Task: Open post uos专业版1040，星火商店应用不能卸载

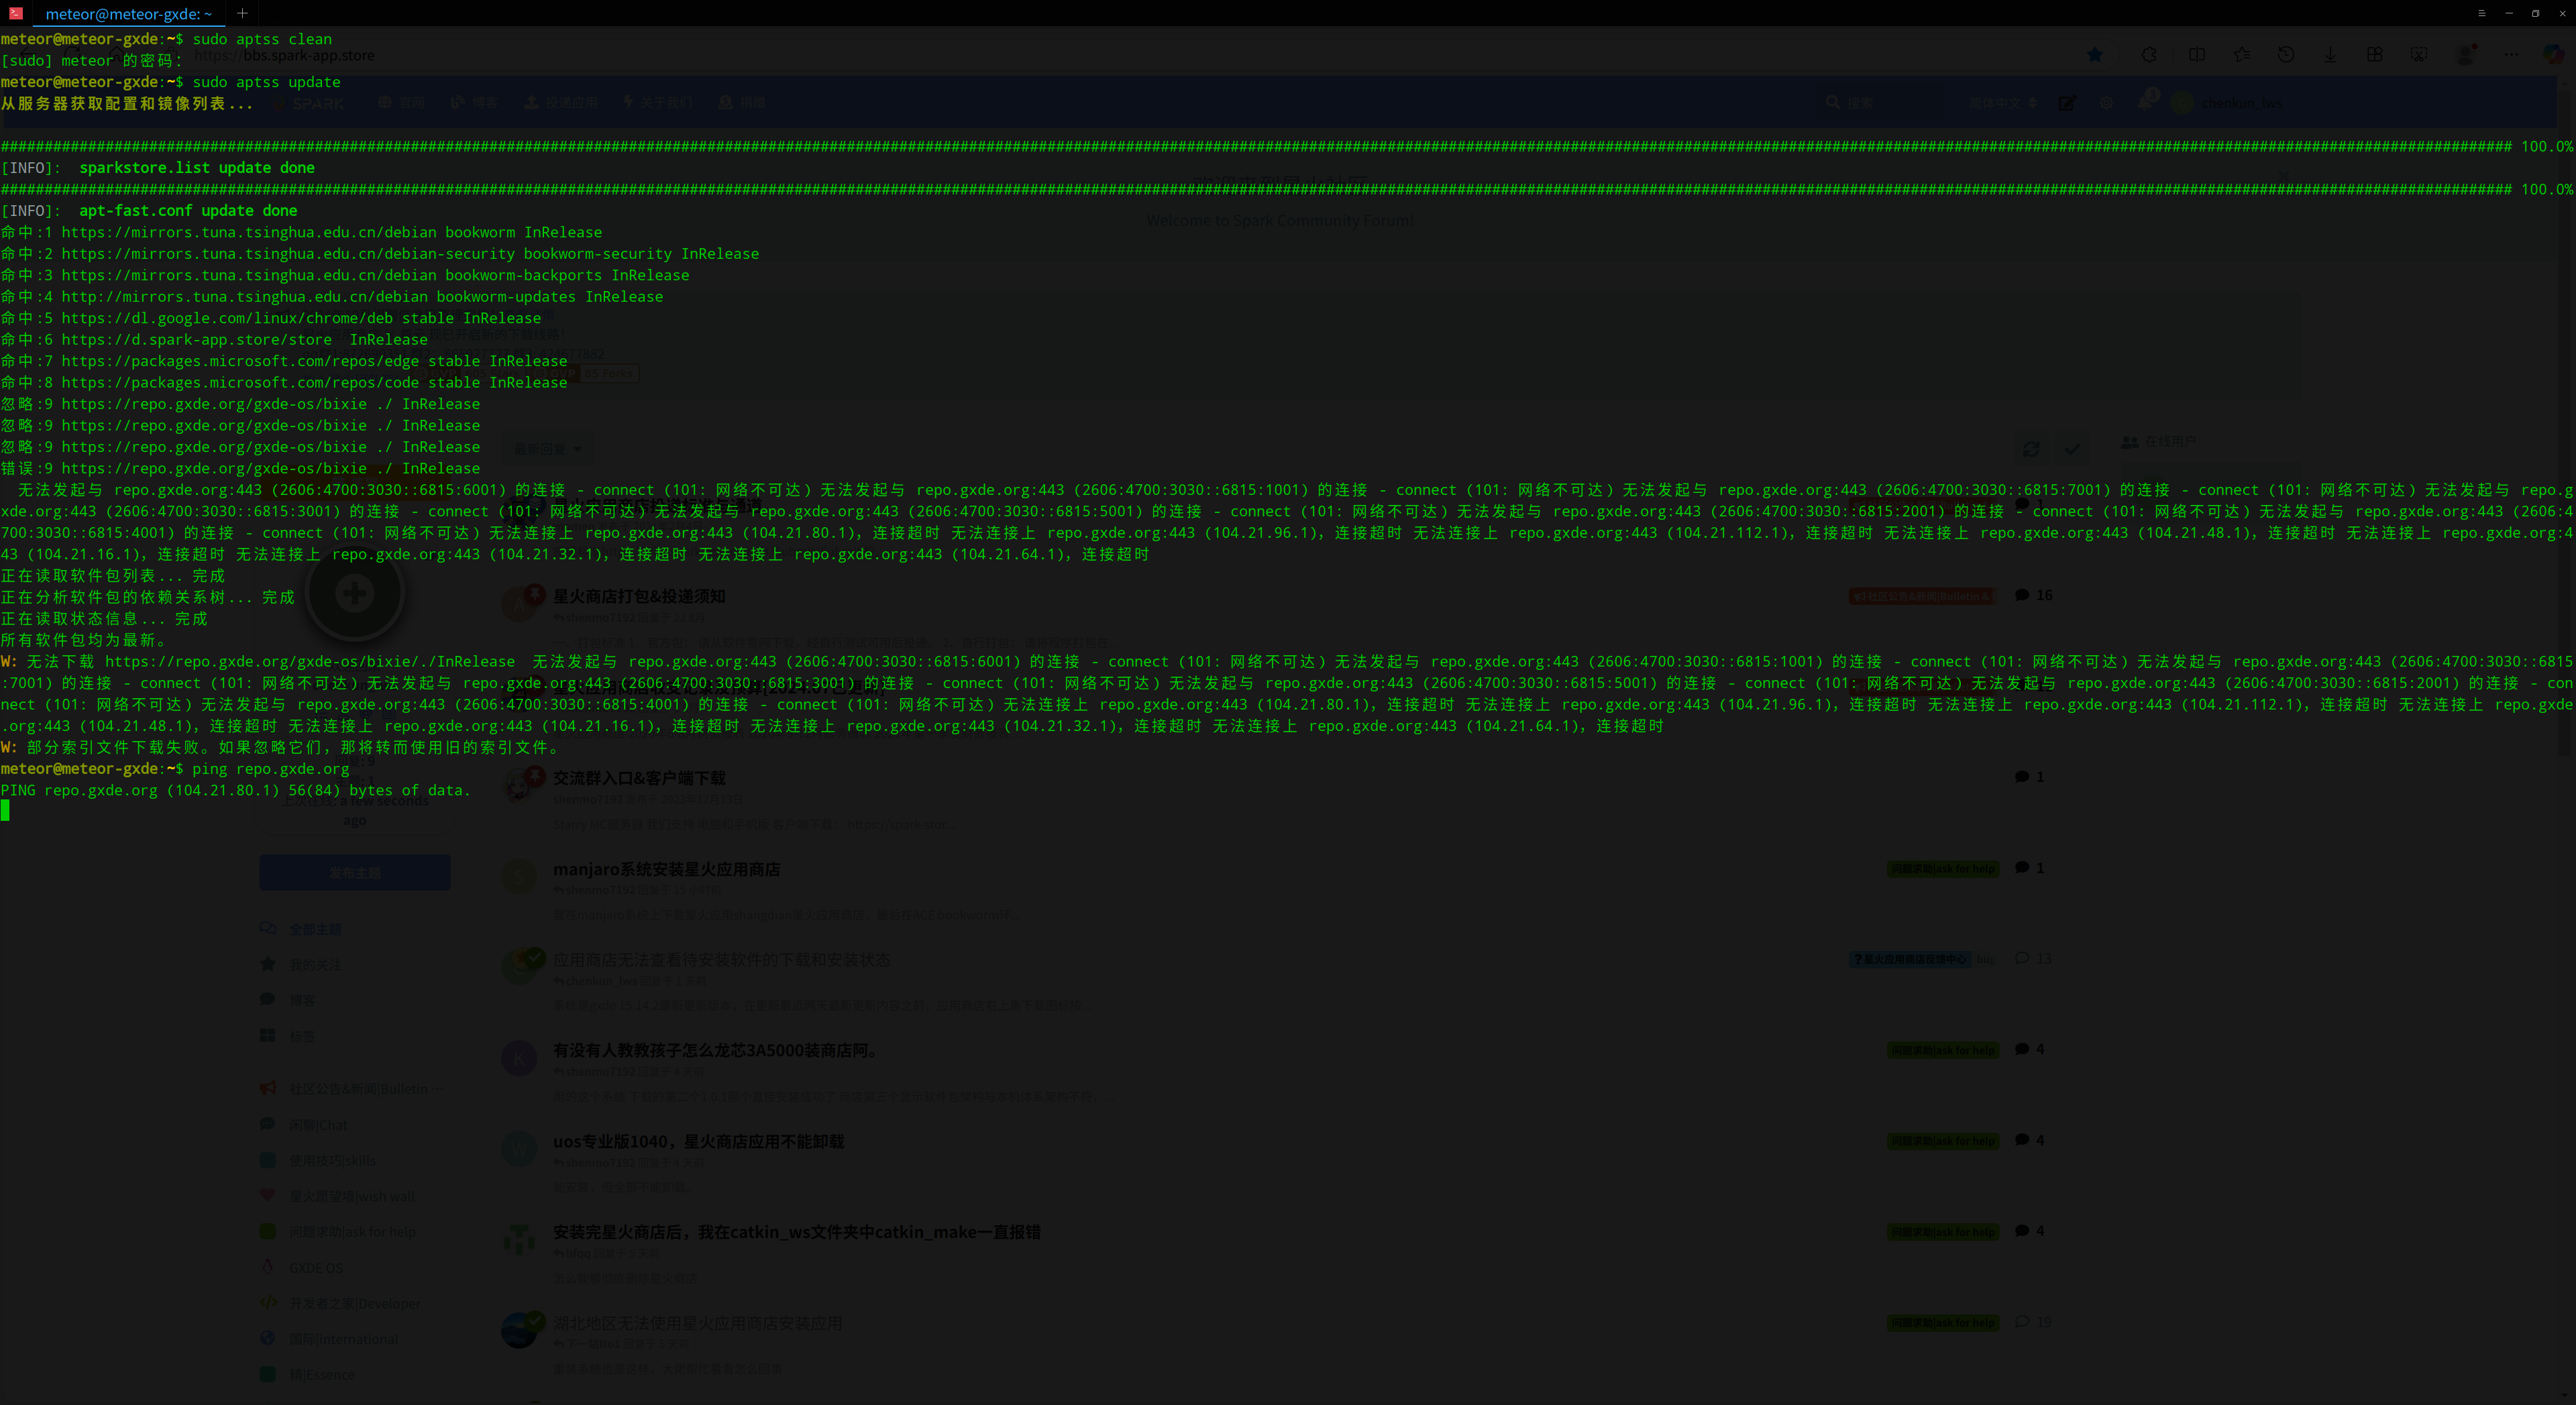Action: tap(699, 1141)
